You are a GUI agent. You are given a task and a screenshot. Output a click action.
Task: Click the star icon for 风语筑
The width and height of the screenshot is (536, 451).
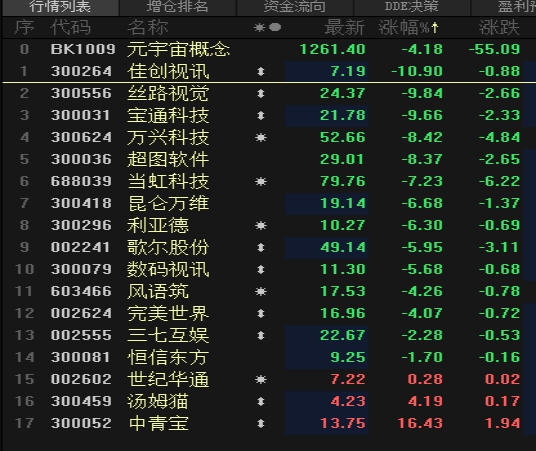pyautogui.click(x=261, y=292)
